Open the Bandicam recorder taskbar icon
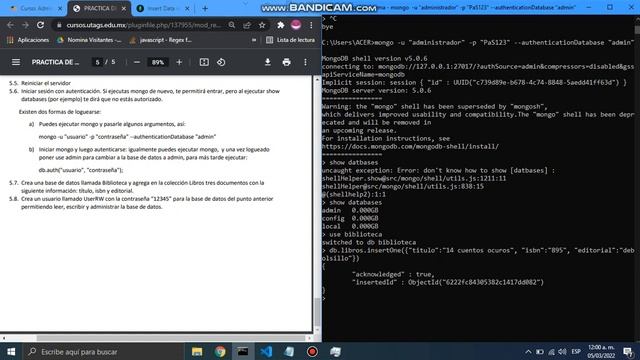This screenshot has width=640, height=360. click(x=312, y=351)
